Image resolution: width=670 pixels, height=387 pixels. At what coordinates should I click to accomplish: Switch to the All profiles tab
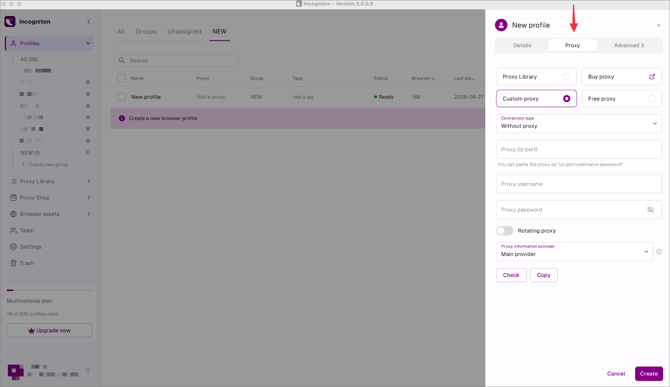pos(121,32)
